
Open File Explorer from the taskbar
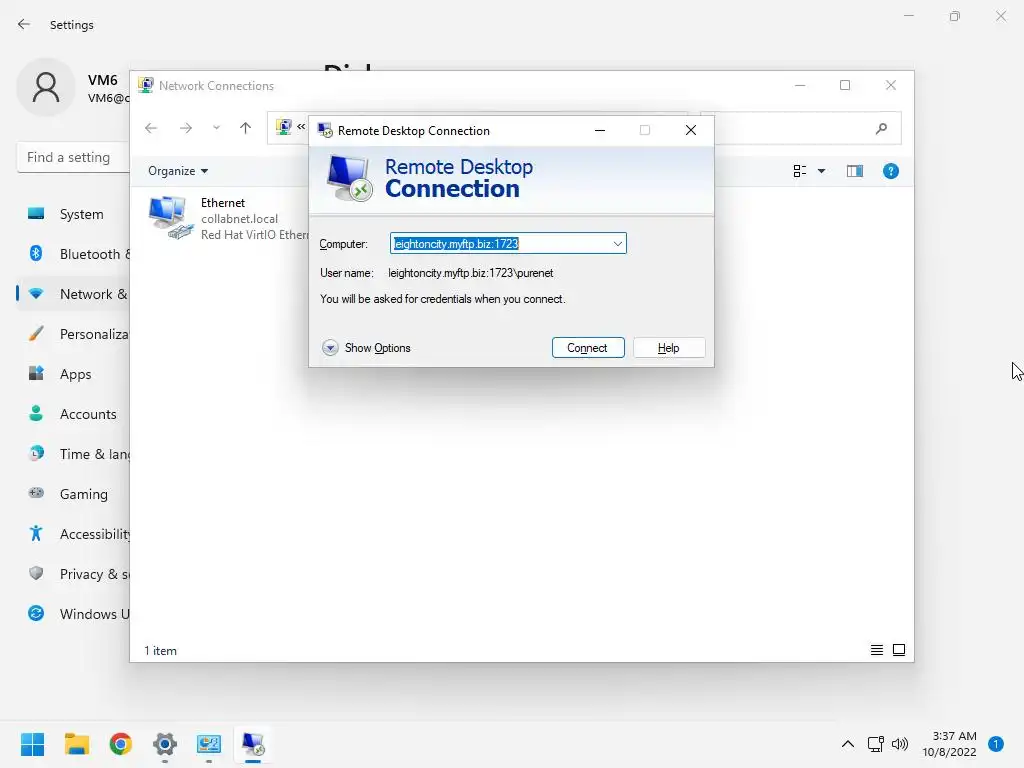click(x=76, y=744)
